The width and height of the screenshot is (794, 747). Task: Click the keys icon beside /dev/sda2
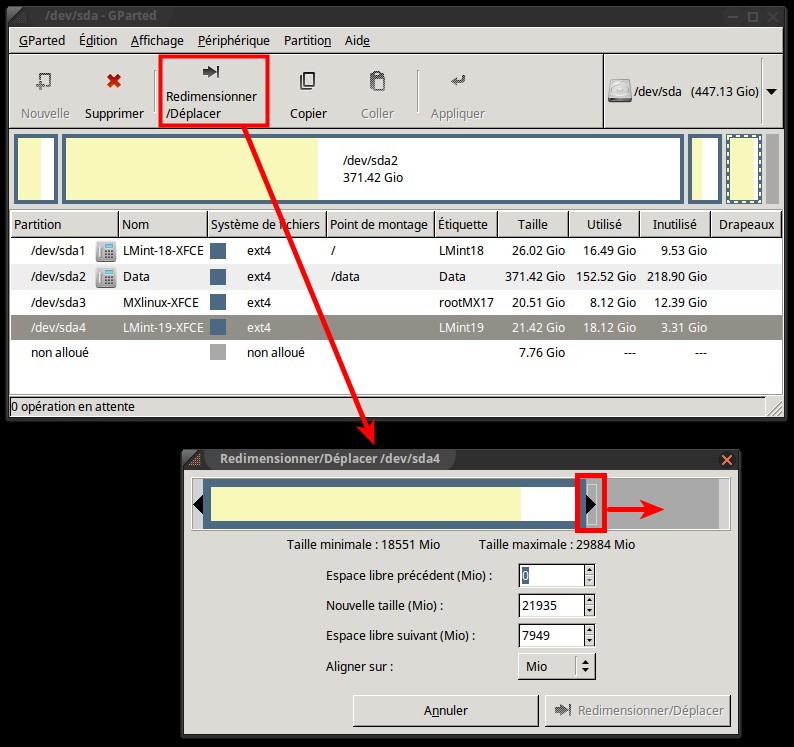pyautogui.click(x=105, y=277)
